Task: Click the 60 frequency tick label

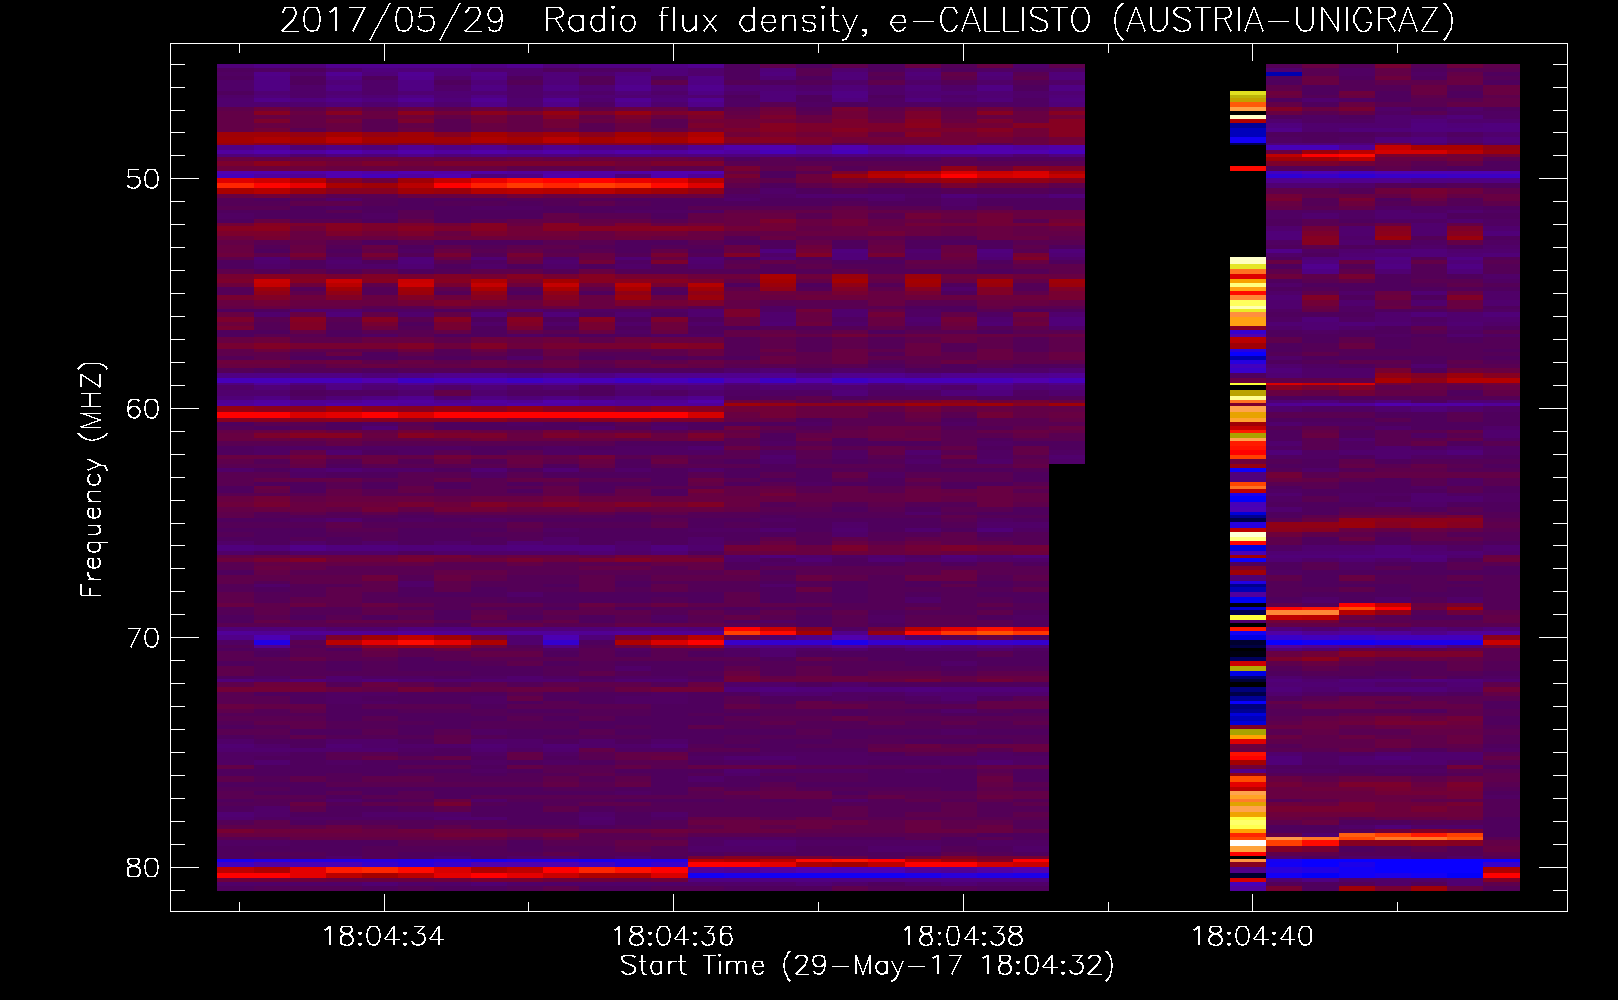Action: [x=143, y=409]
